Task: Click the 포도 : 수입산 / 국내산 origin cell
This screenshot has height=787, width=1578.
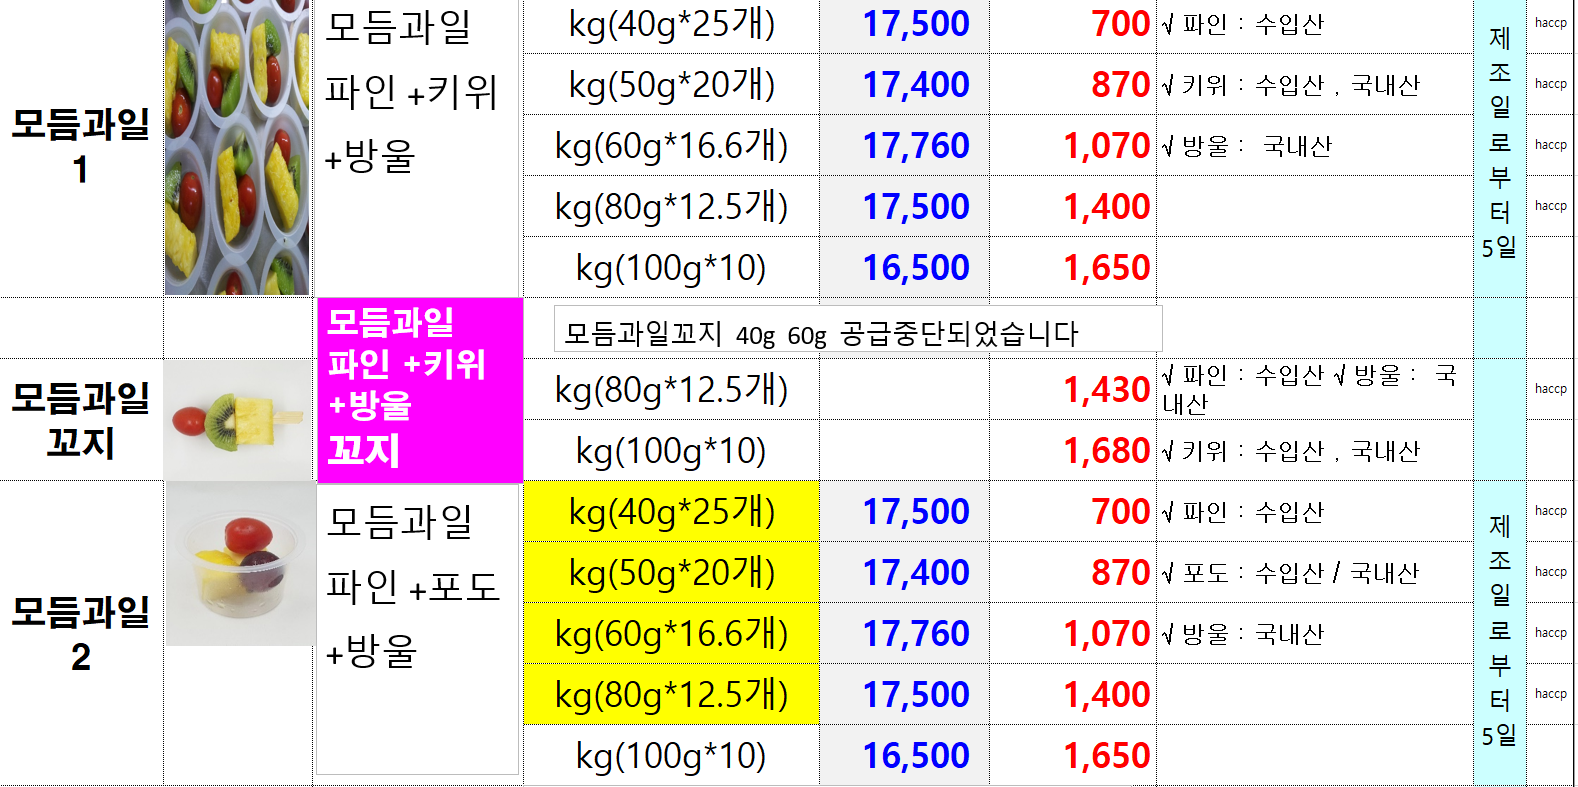Action: tap(1313, 573)
